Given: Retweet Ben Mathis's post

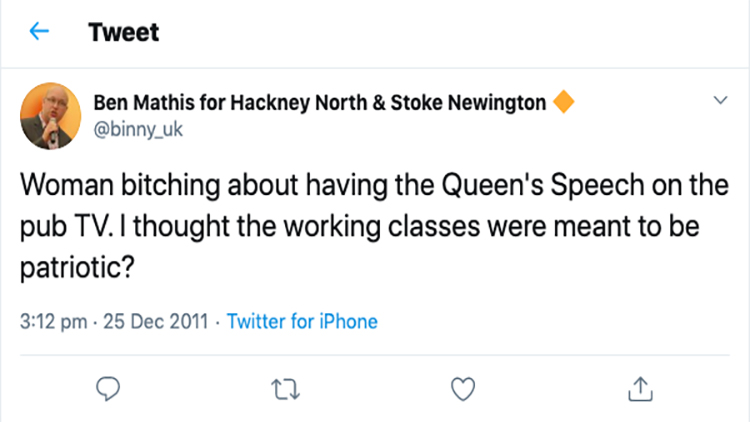Looking at the screenshot, I should coord(283,386).
